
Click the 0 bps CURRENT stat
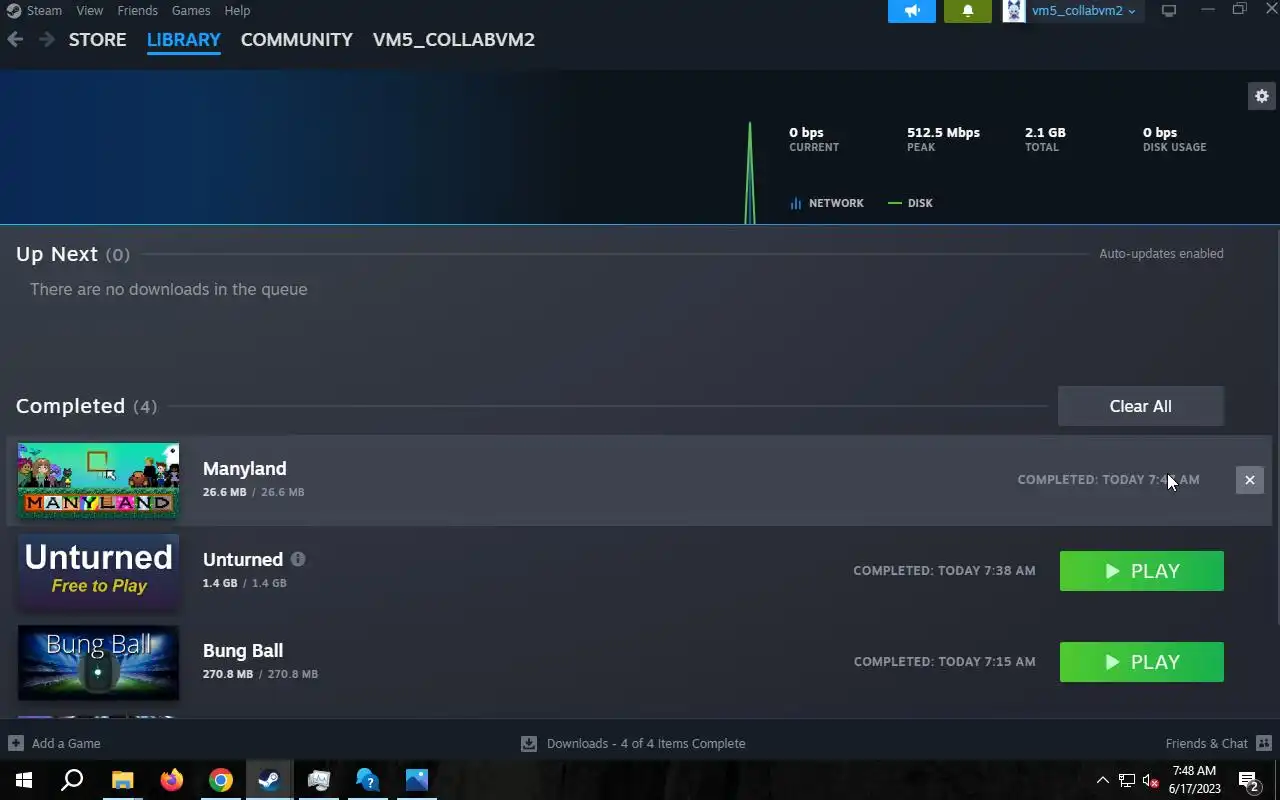tap(814, 139)
